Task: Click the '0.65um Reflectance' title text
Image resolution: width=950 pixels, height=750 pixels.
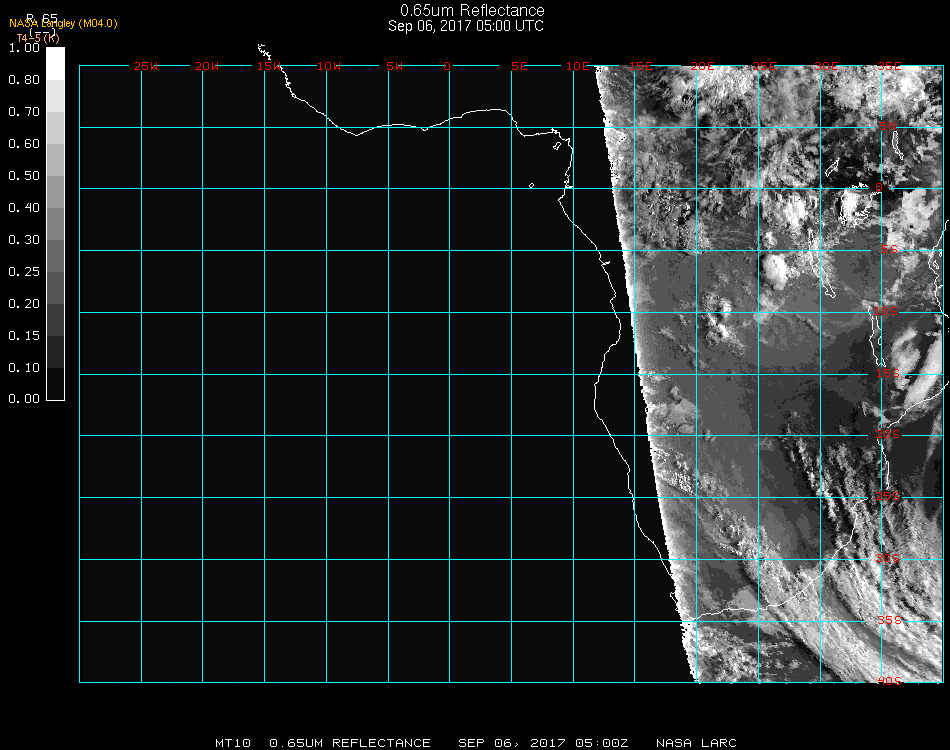Action: 472,10
